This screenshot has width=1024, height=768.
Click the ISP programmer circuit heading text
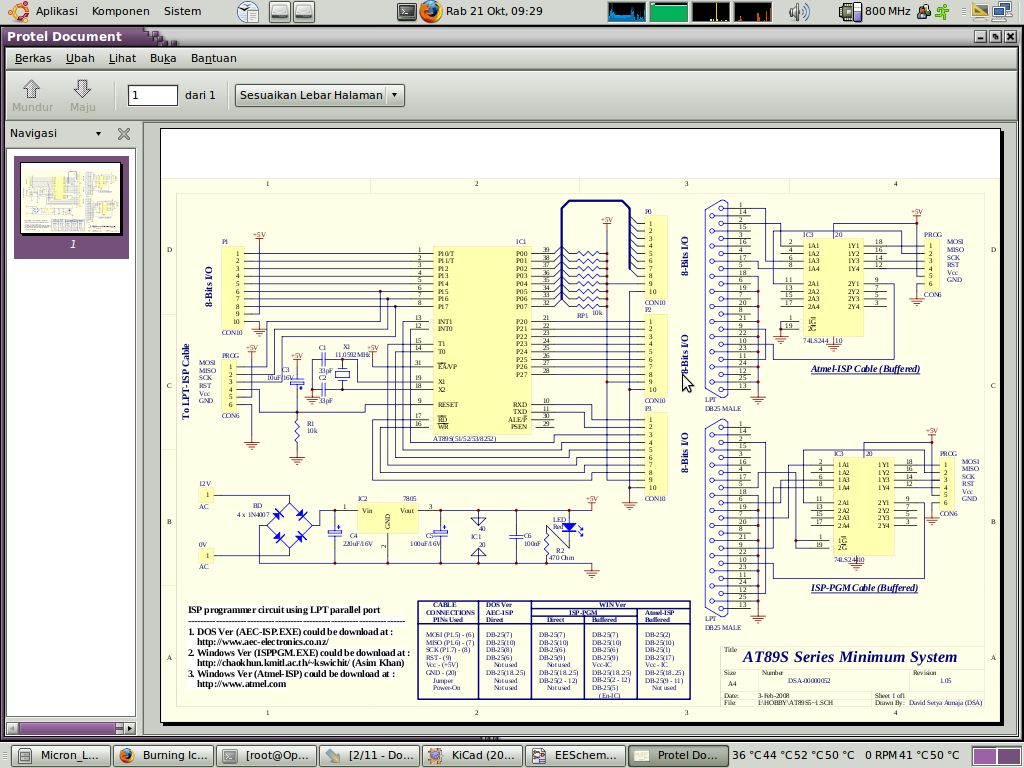tap(284, 610)
